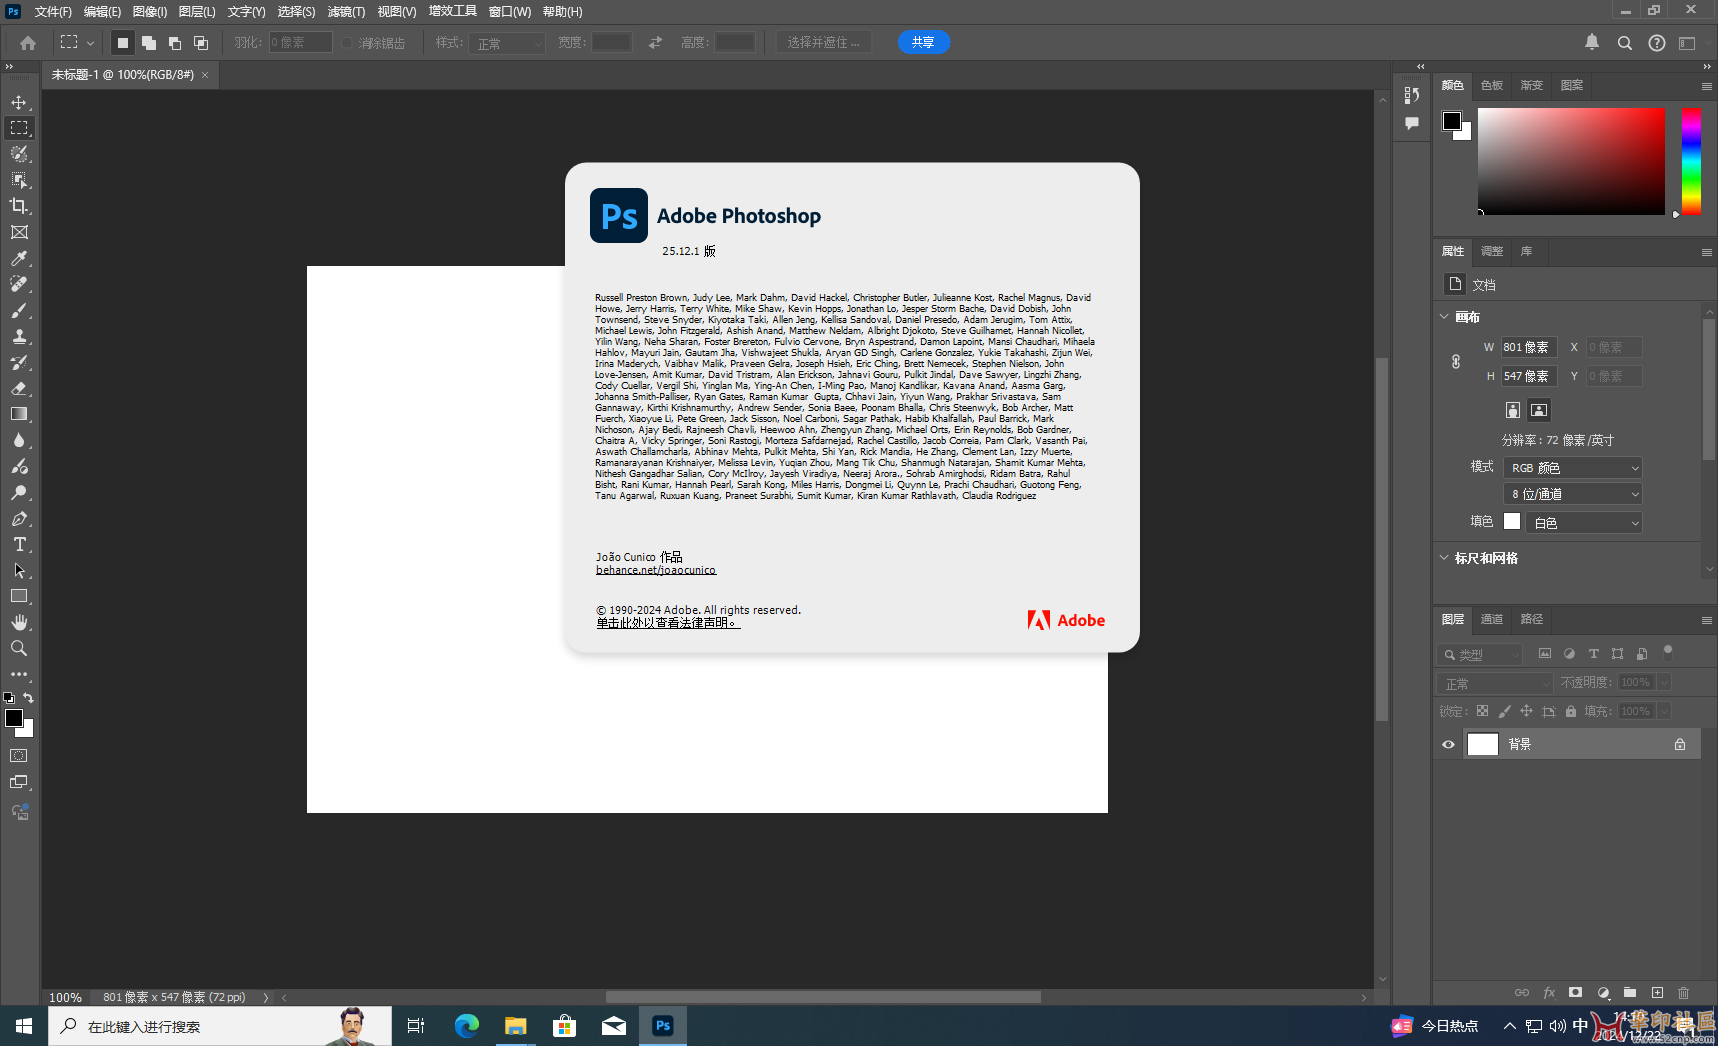Select the Move tool
1718x1046 pixels.
click(19, 102)
